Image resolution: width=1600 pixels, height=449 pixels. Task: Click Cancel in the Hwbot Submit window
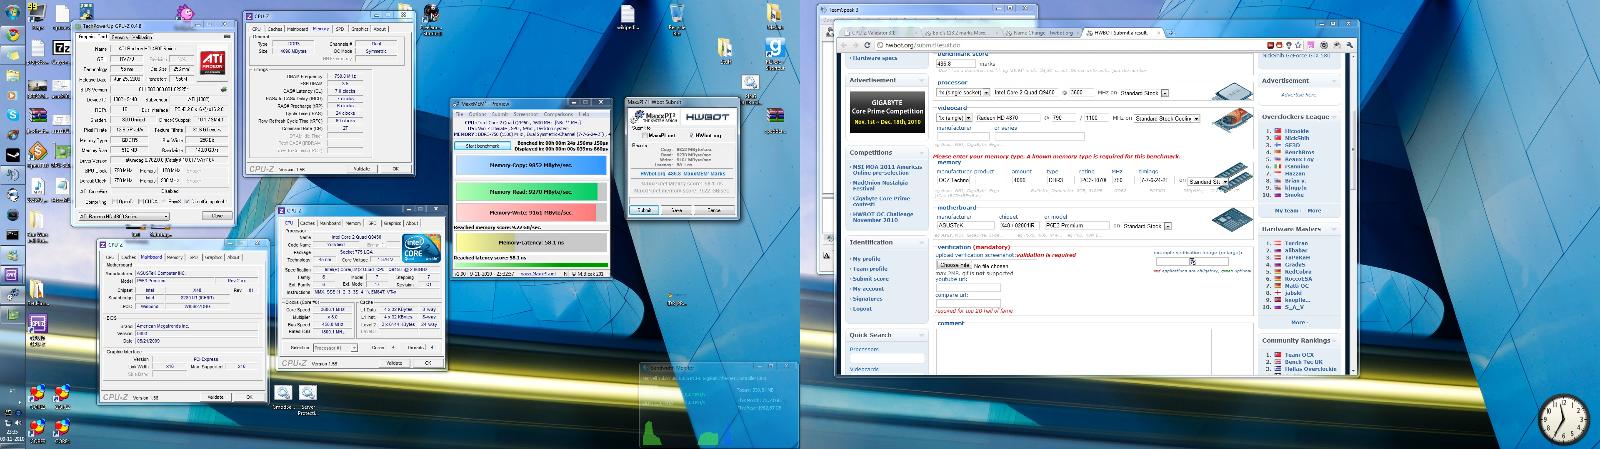(x=714, y=210)
